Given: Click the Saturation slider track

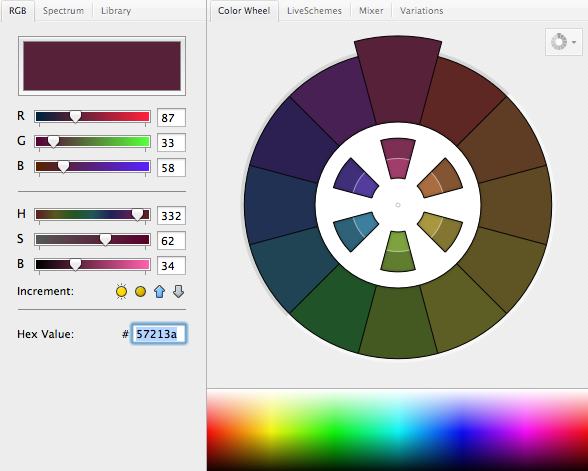Looking at the screenshot, I should point(92,240).
